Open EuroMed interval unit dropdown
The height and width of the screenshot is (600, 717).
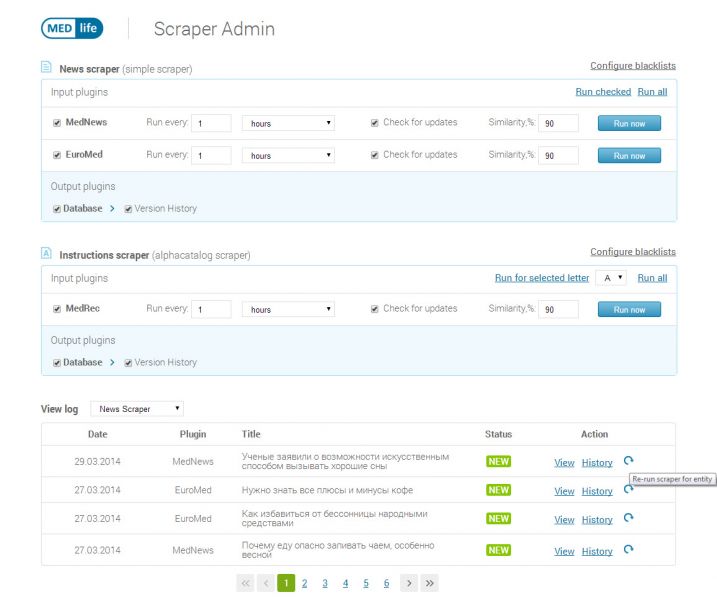tap(288, 155)
